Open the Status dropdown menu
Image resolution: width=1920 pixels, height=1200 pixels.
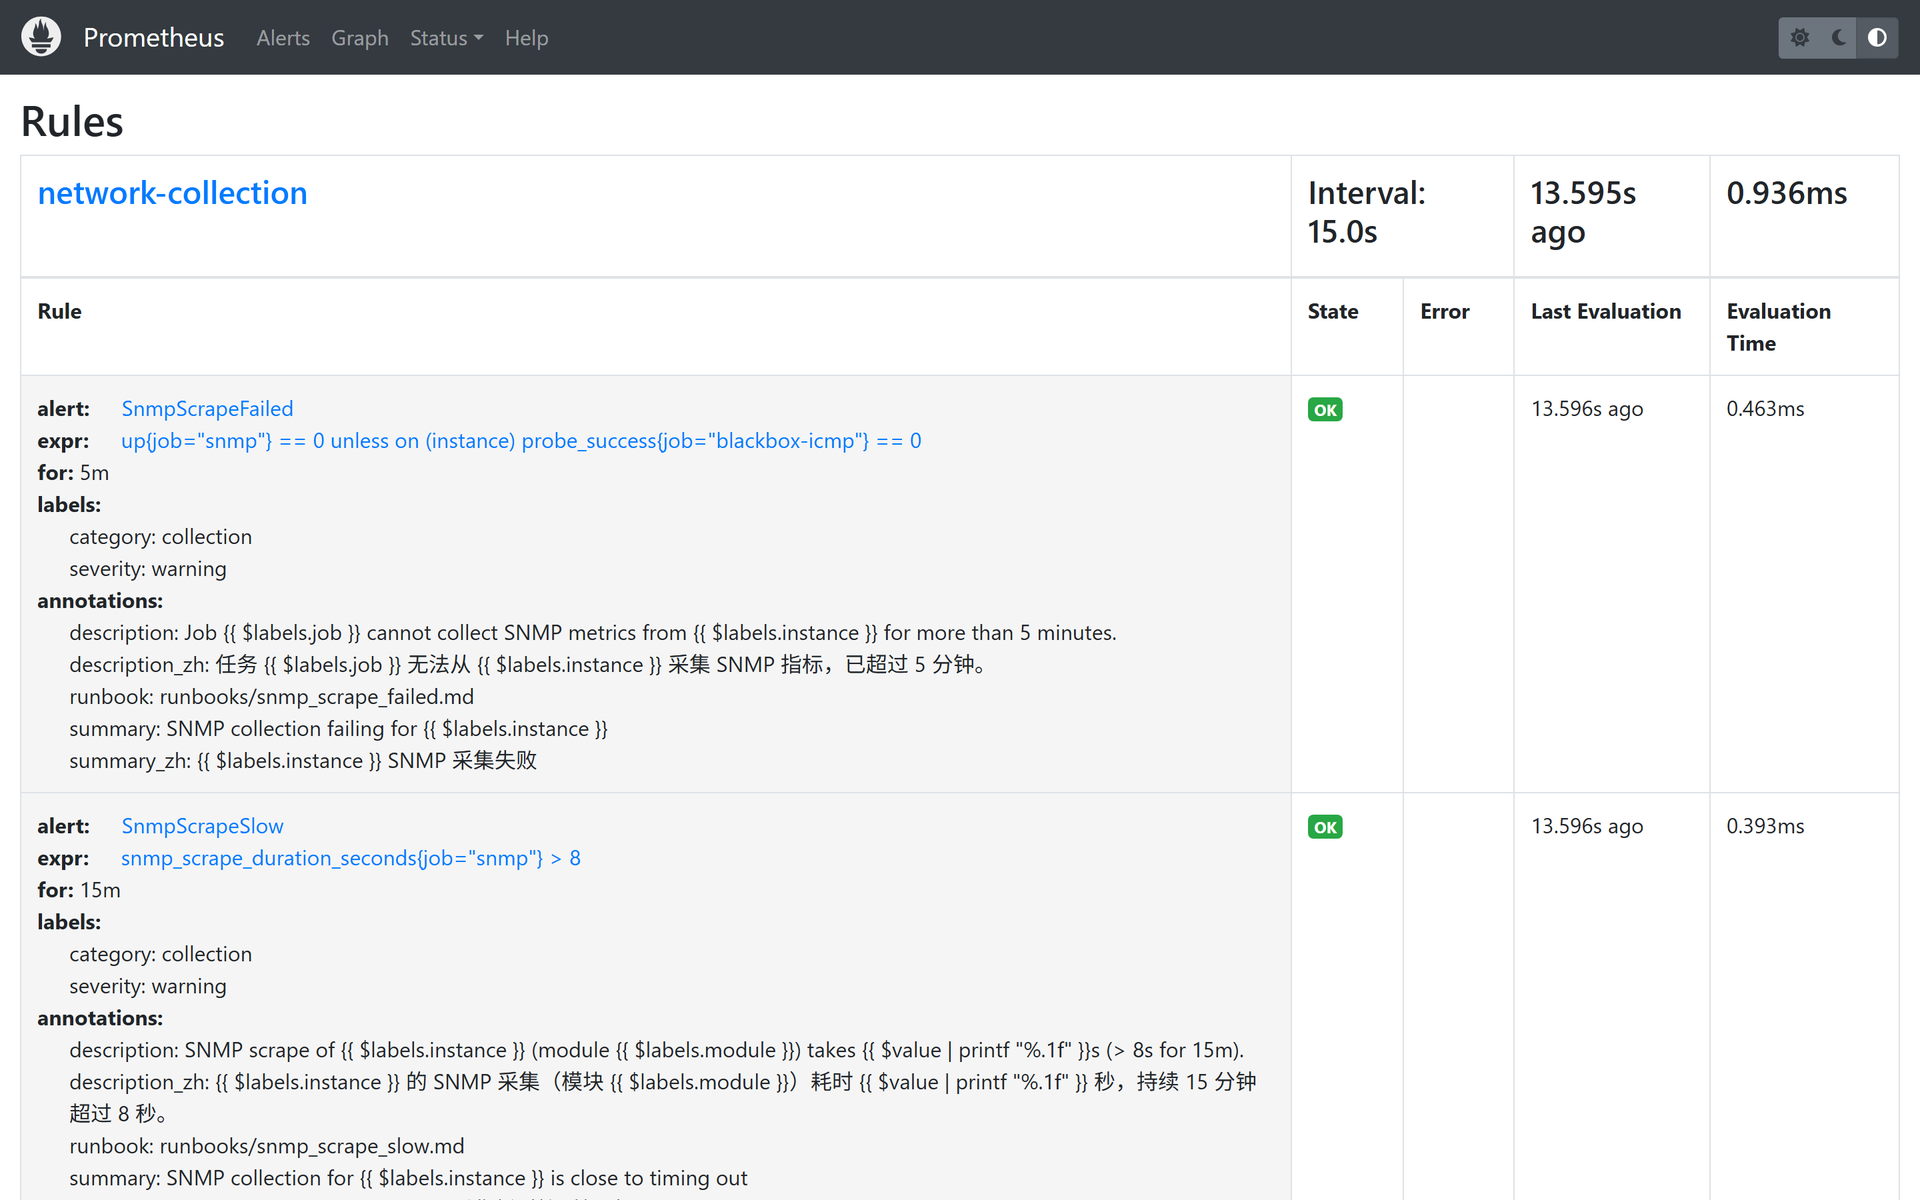click(446, 38)
